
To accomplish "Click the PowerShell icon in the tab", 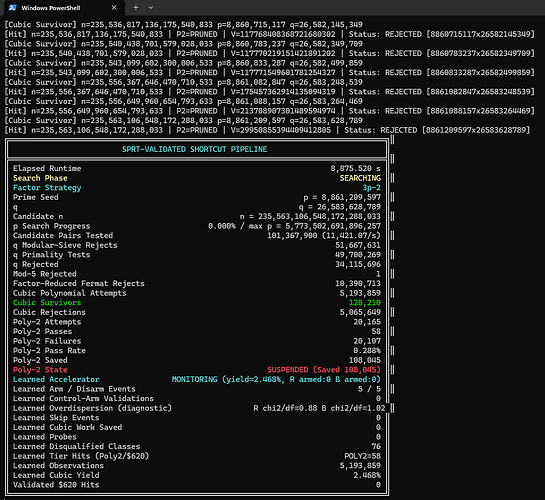I will pyautogui.click(x=13, y=8).
